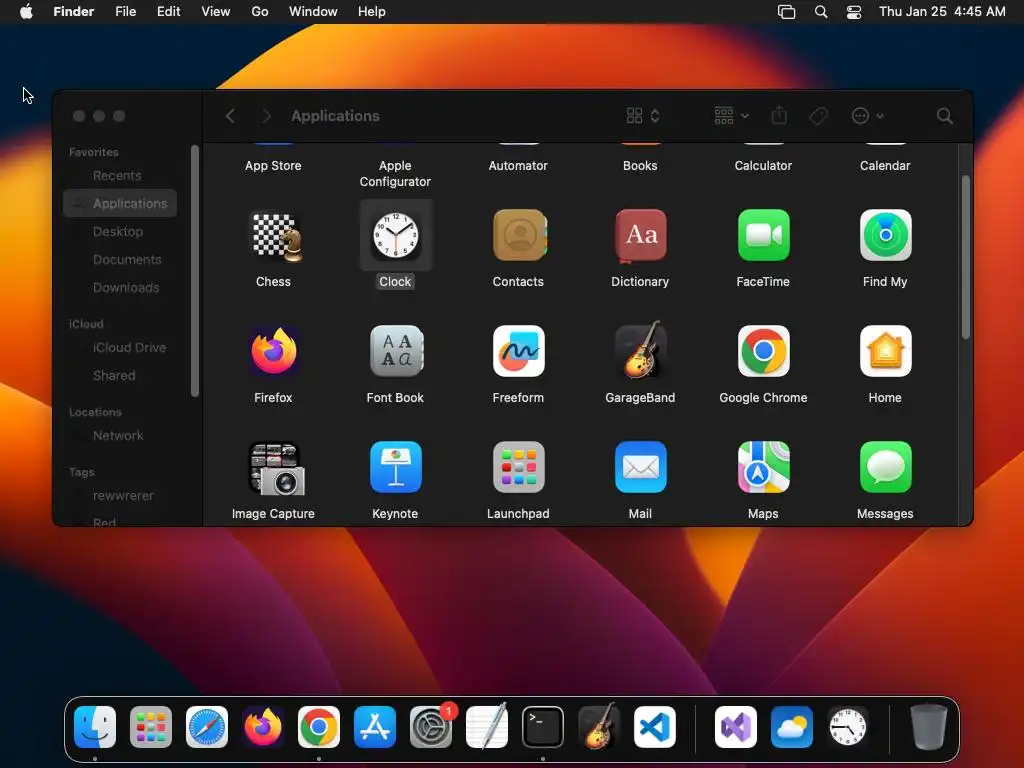Select Recents in the sidebar

120,175
